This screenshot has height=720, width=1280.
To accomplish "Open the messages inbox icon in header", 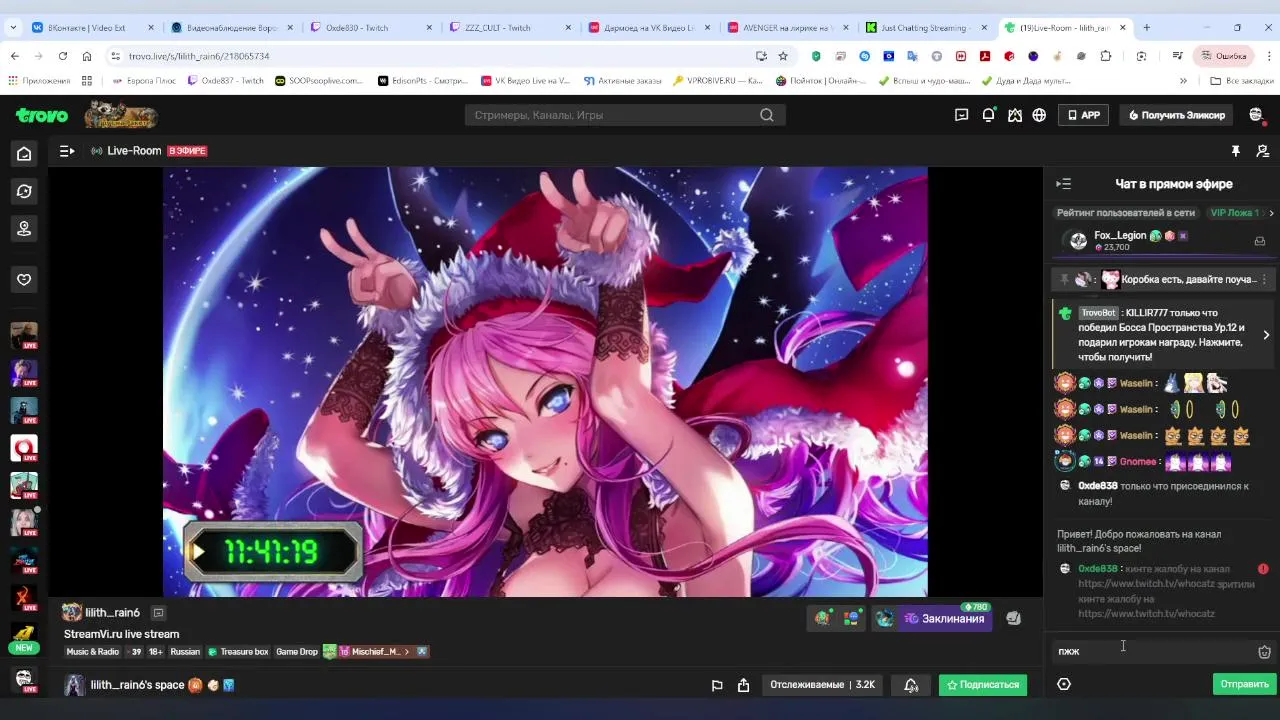I will (962, 115).
